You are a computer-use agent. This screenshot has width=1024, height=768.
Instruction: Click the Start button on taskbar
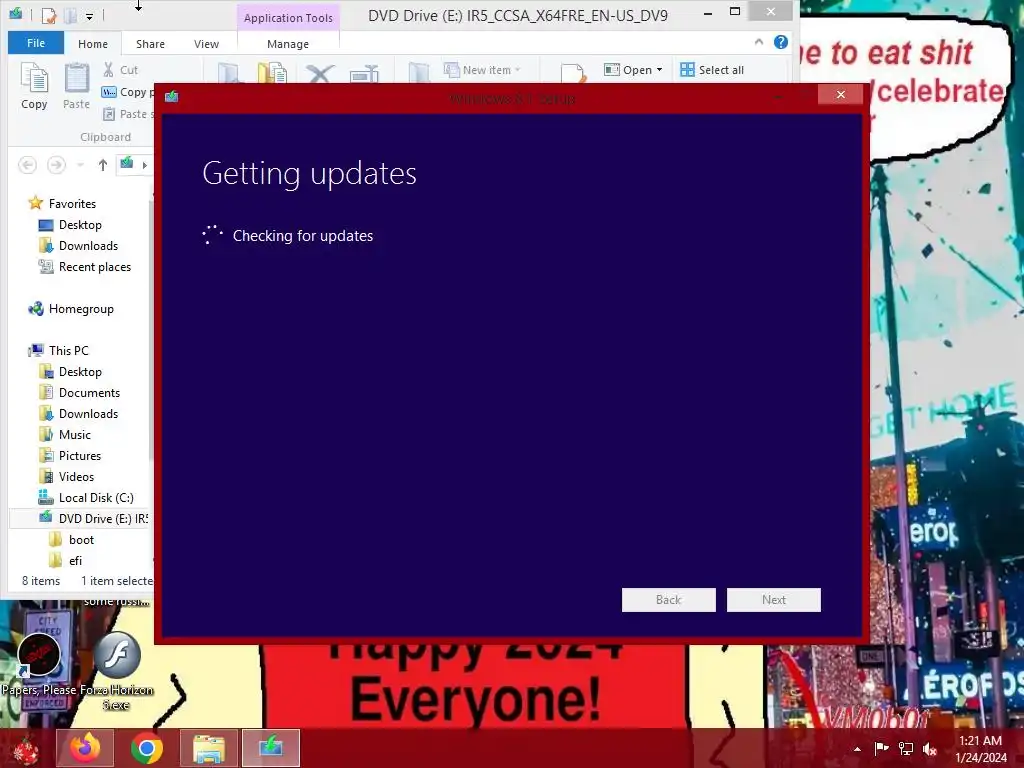25,749
